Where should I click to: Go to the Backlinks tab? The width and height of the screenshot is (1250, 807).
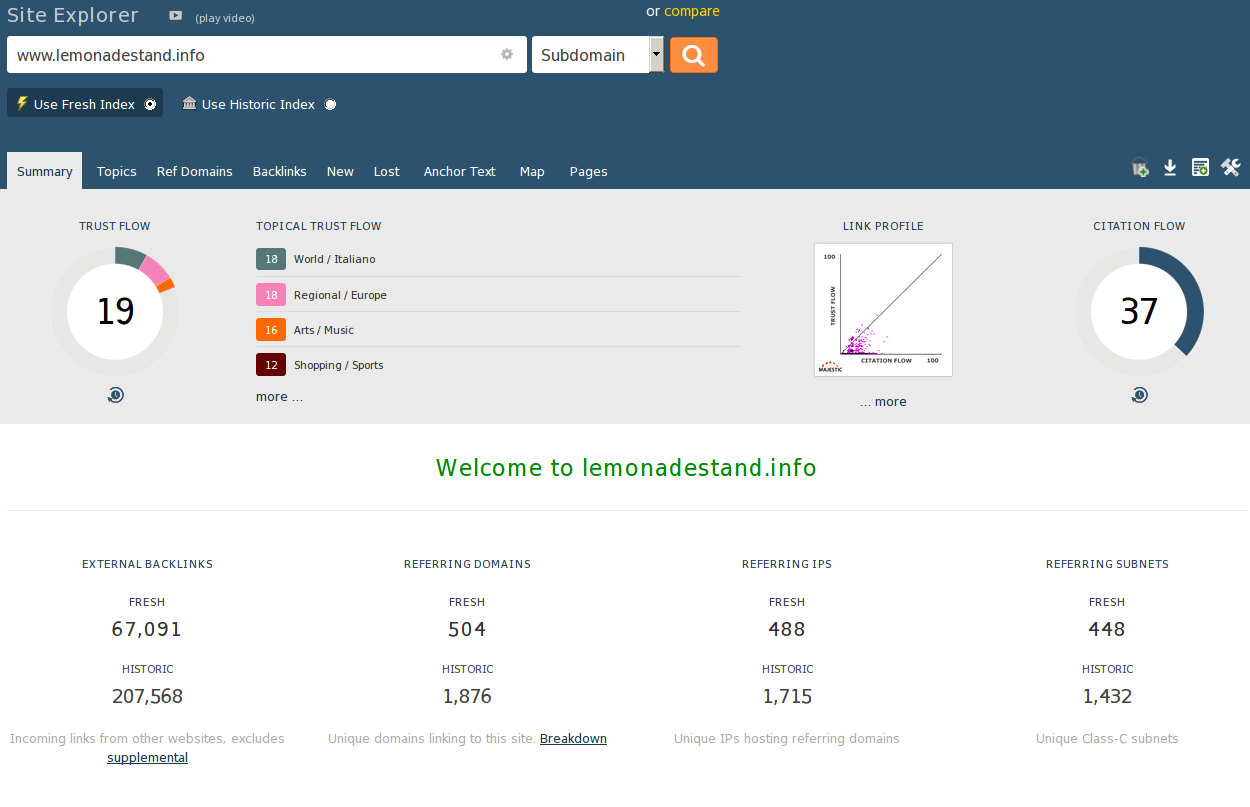tap(280, 171)
